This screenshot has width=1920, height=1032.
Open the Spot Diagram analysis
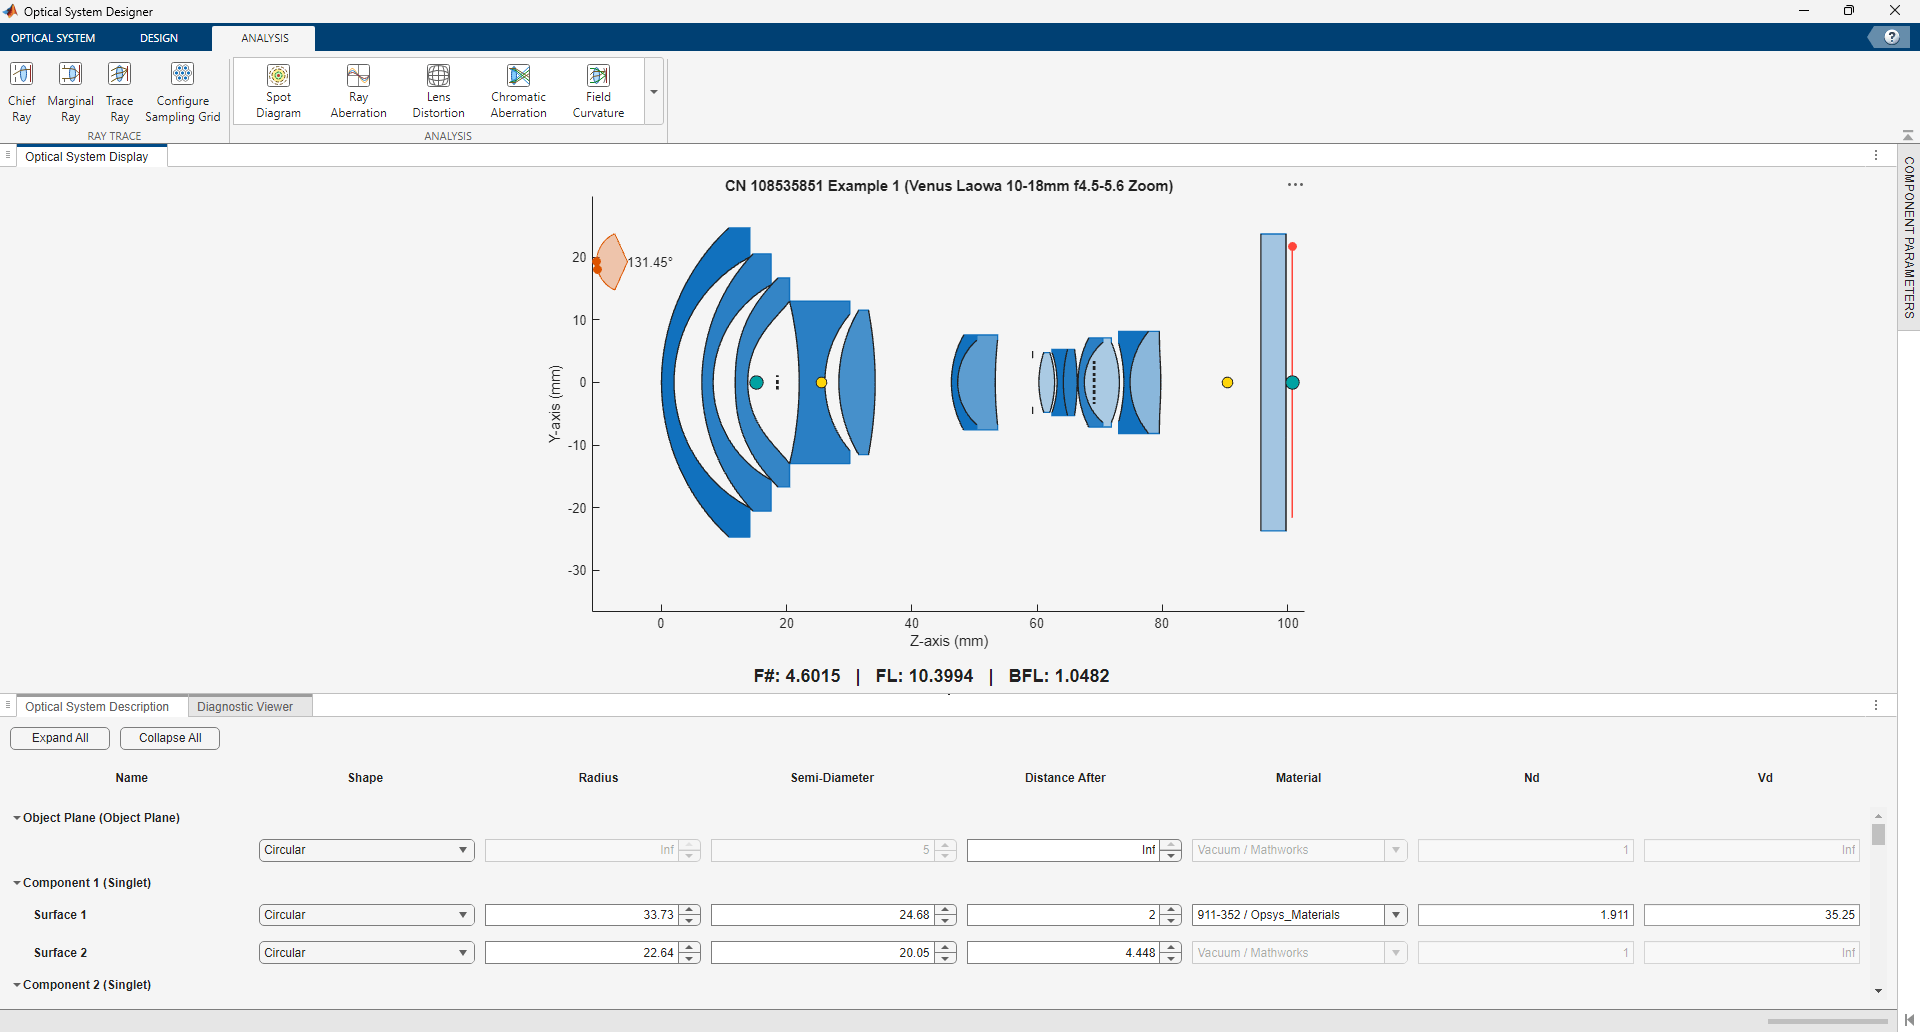click(x=278, y=90)
